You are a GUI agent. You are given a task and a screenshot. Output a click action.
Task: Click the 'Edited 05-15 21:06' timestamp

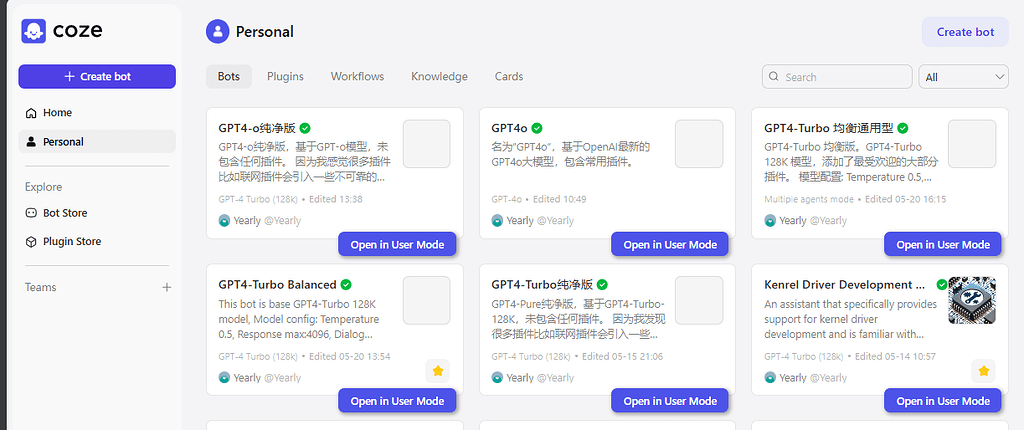622,357
